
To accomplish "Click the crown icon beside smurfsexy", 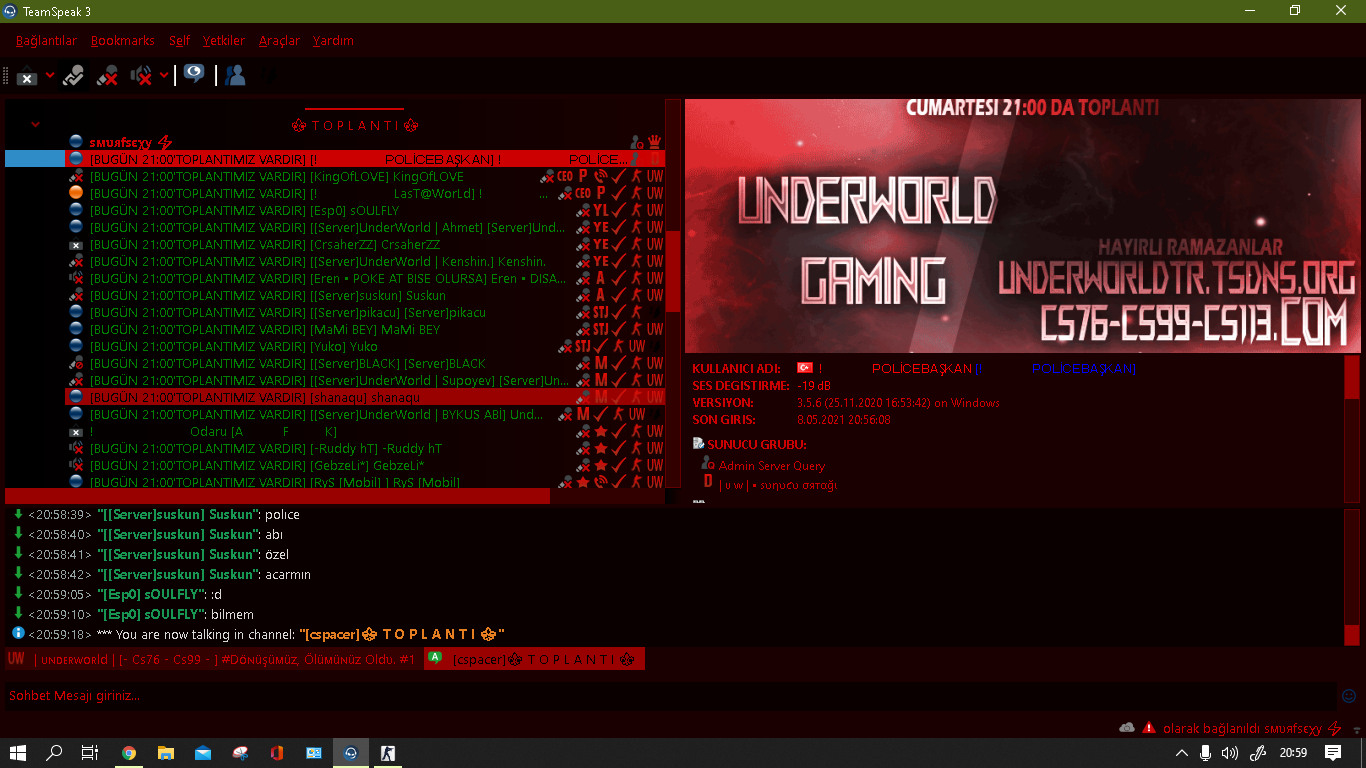I will 655,142.
